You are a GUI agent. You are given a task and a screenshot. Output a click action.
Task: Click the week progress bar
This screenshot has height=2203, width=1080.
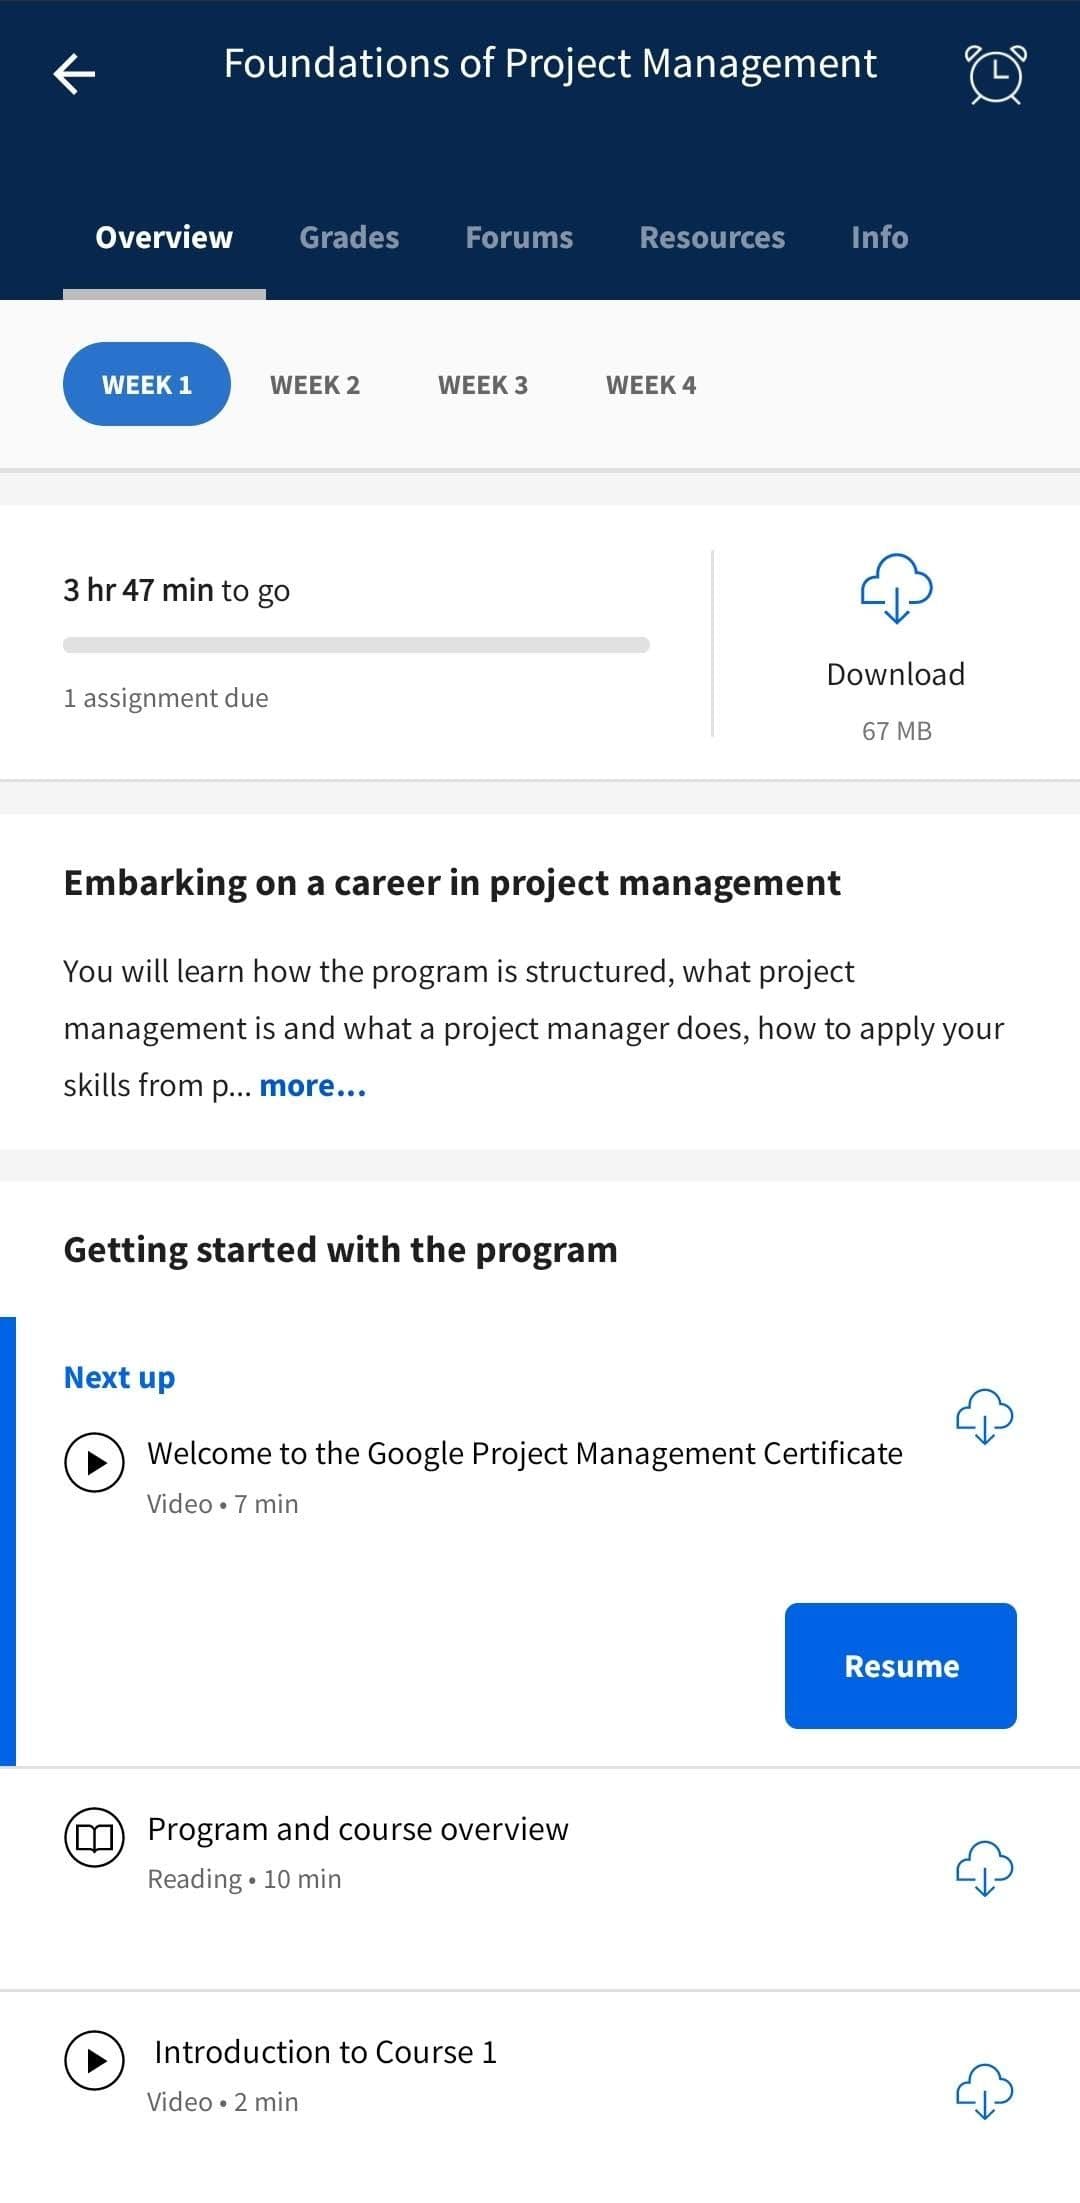[x=357, y=644]
